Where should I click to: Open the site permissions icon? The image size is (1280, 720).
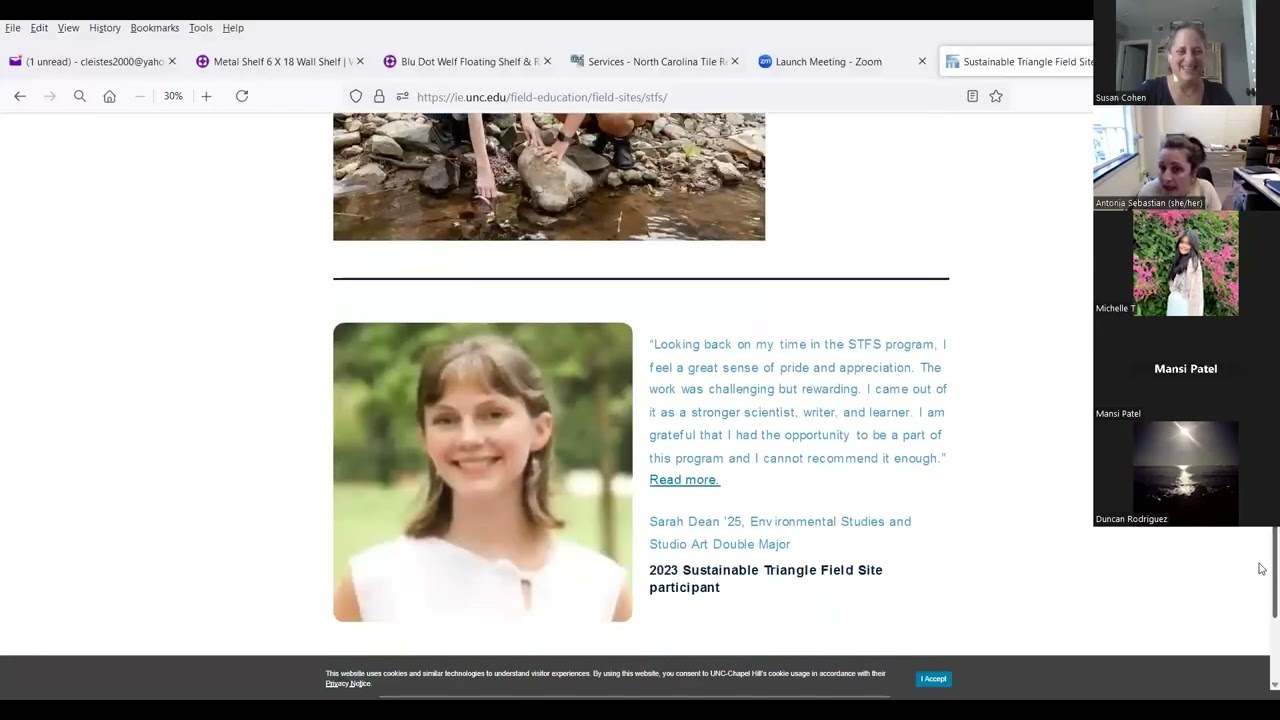[402, 97]
